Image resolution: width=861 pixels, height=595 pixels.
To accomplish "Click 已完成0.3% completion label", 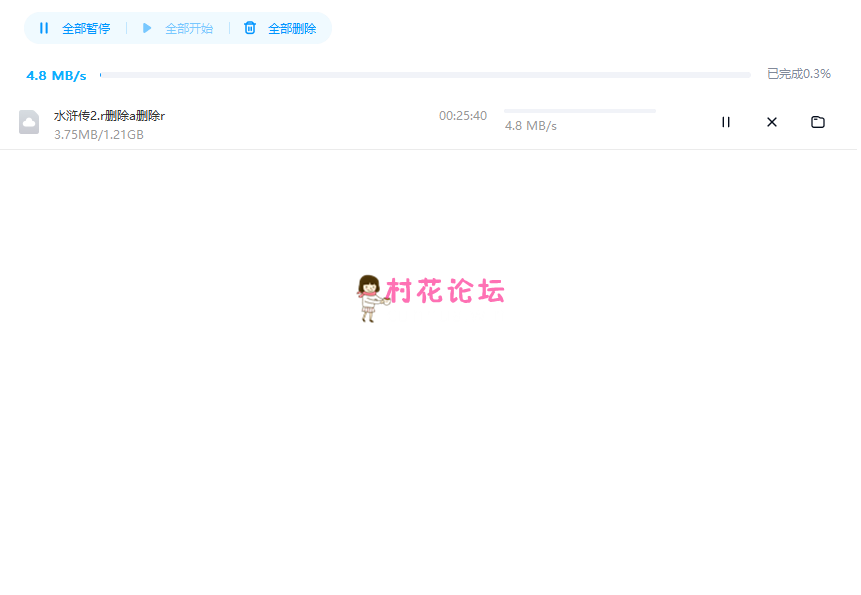I will click(798, 74).
